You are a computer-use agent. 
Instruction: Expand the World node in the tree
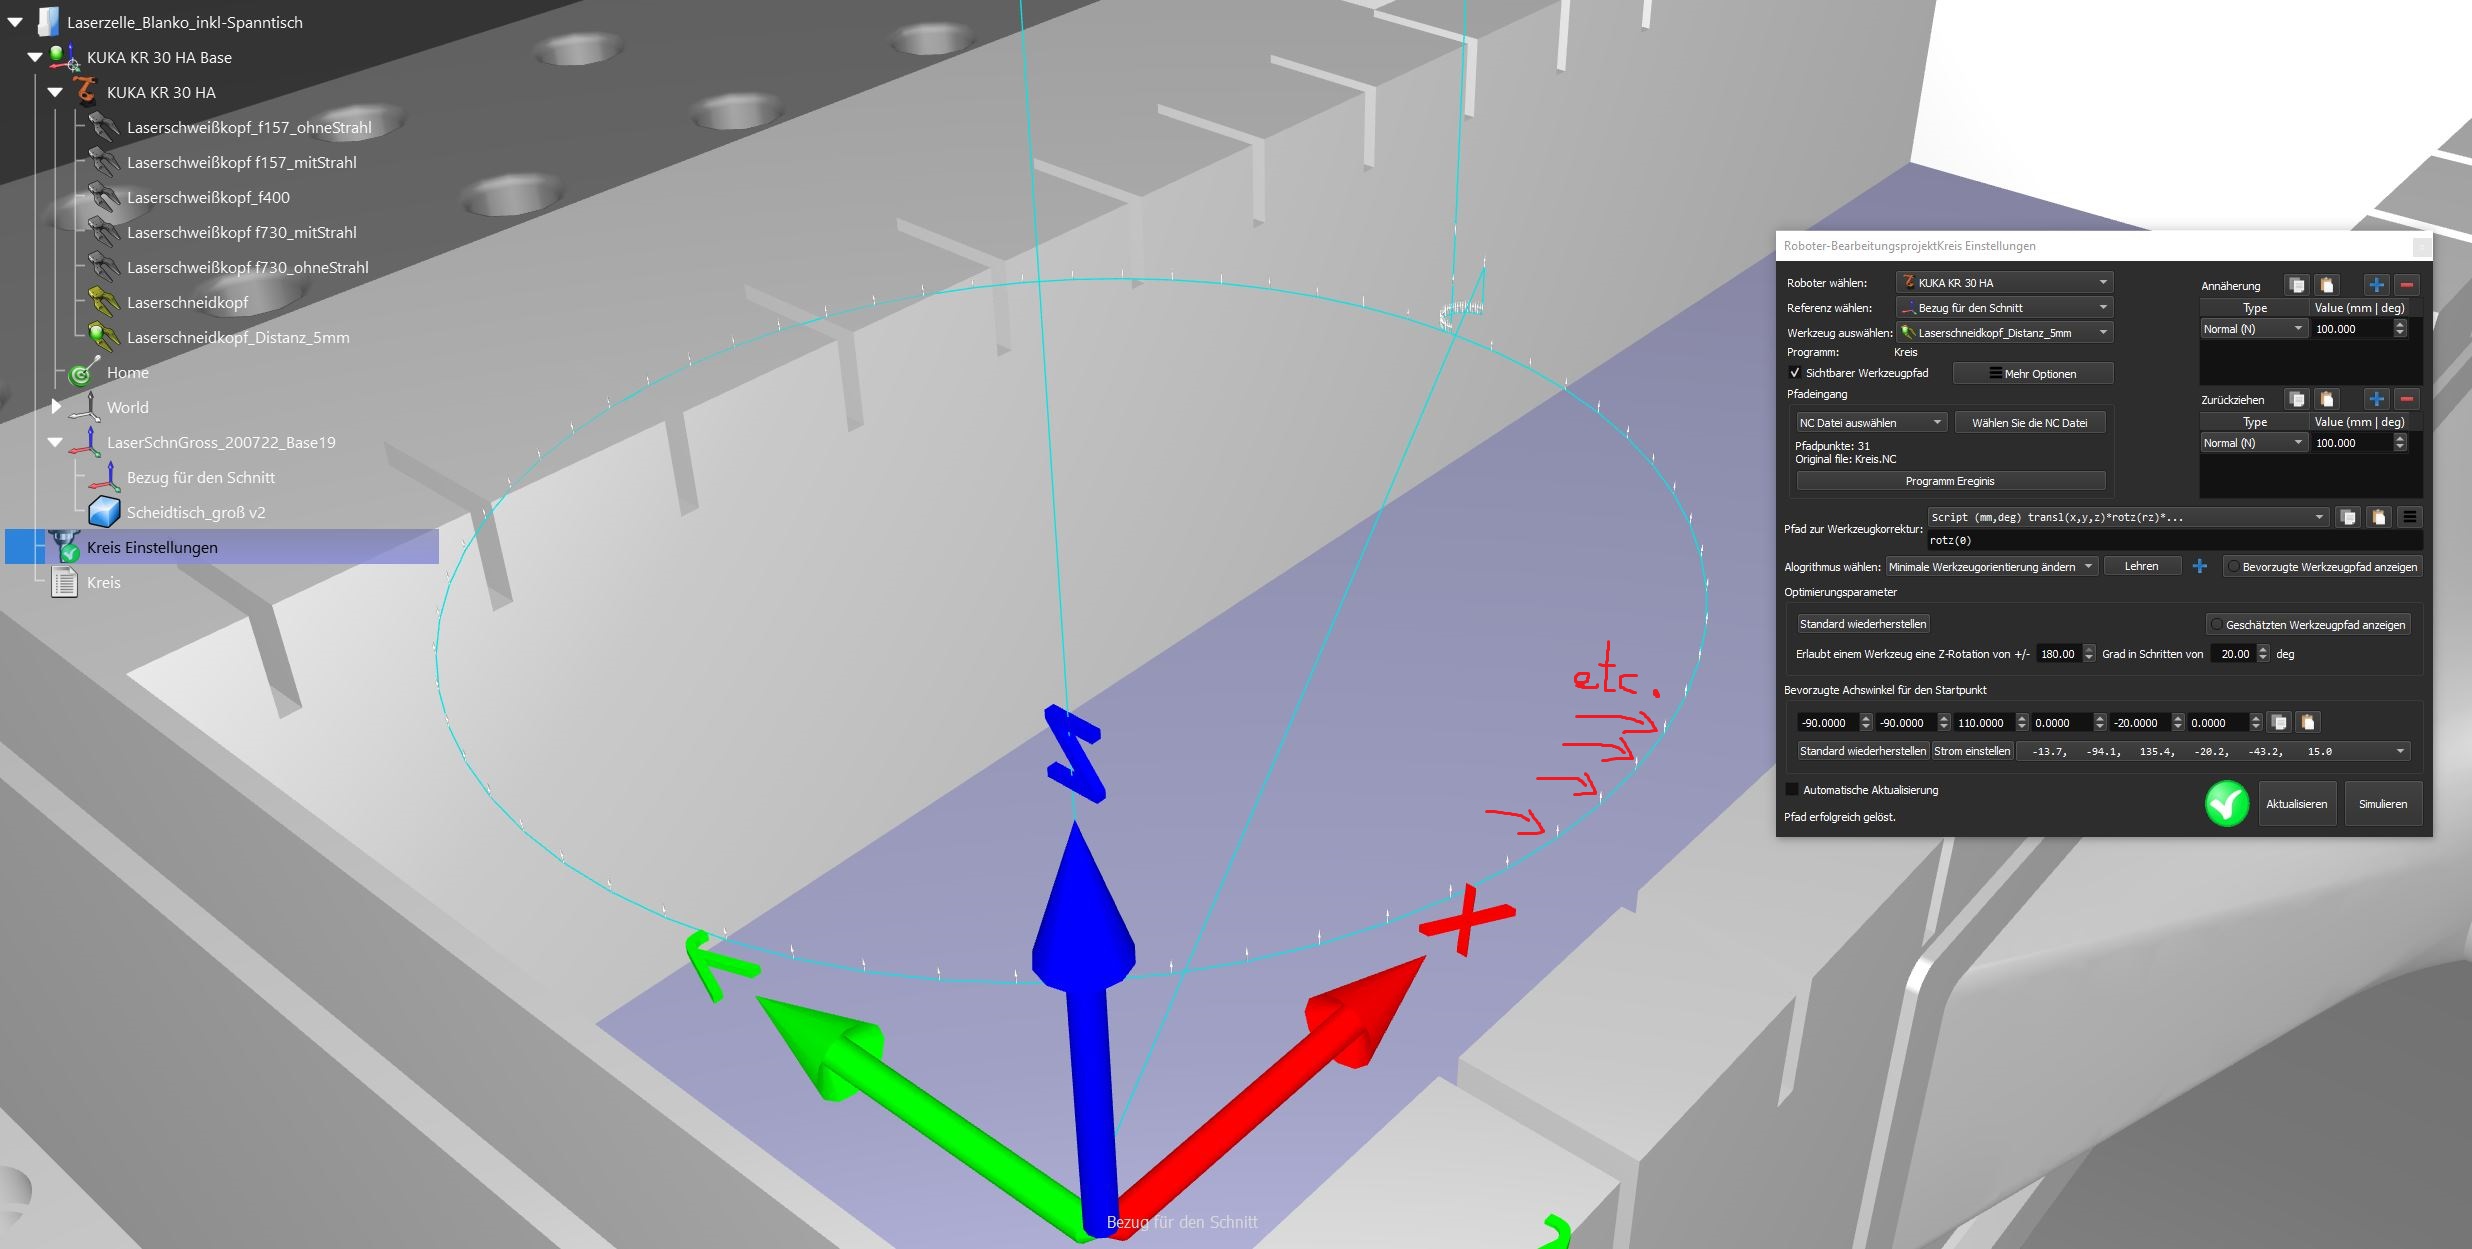pos(56,407)
